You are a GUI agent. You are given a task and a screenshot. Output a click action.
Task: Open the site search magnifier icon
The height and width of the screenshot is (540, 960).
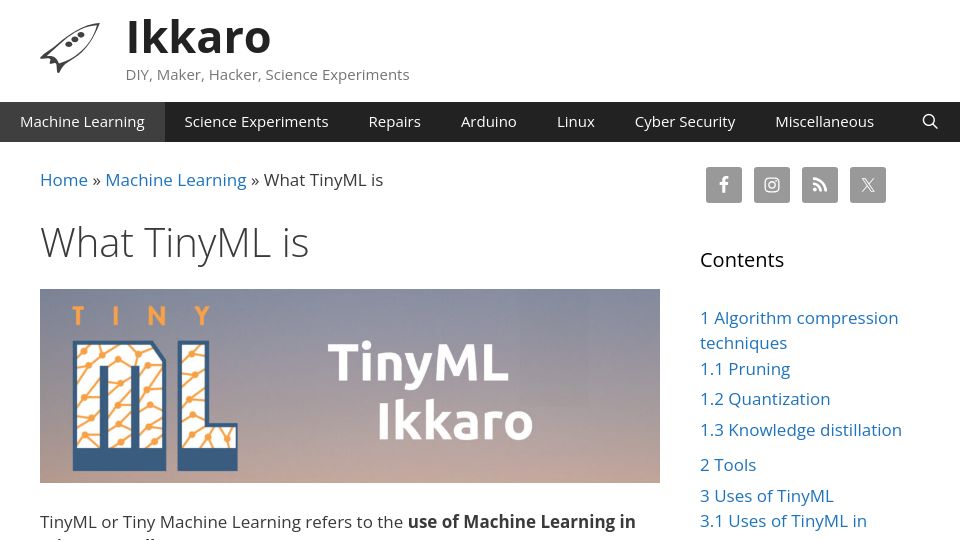point(929,122)
